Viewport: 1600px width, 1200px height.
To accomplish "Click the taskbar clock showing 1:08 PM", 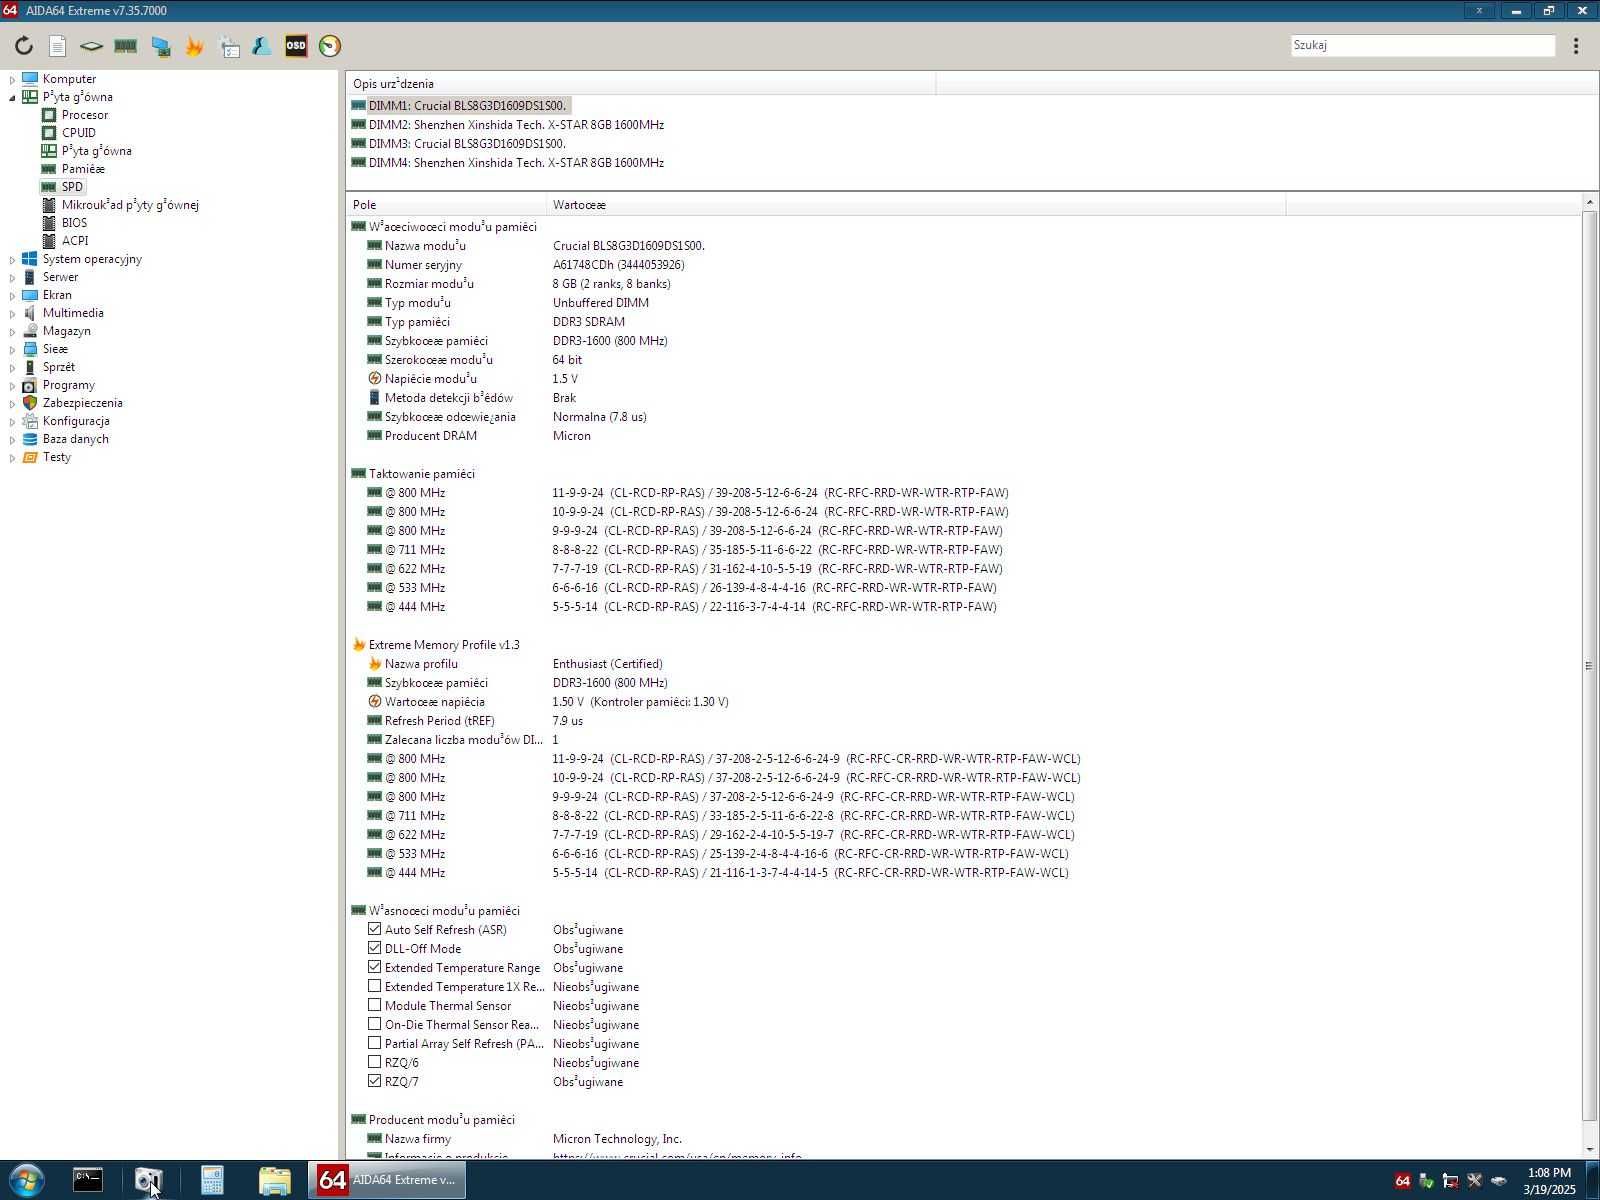I will (x=1549, y=1181).
